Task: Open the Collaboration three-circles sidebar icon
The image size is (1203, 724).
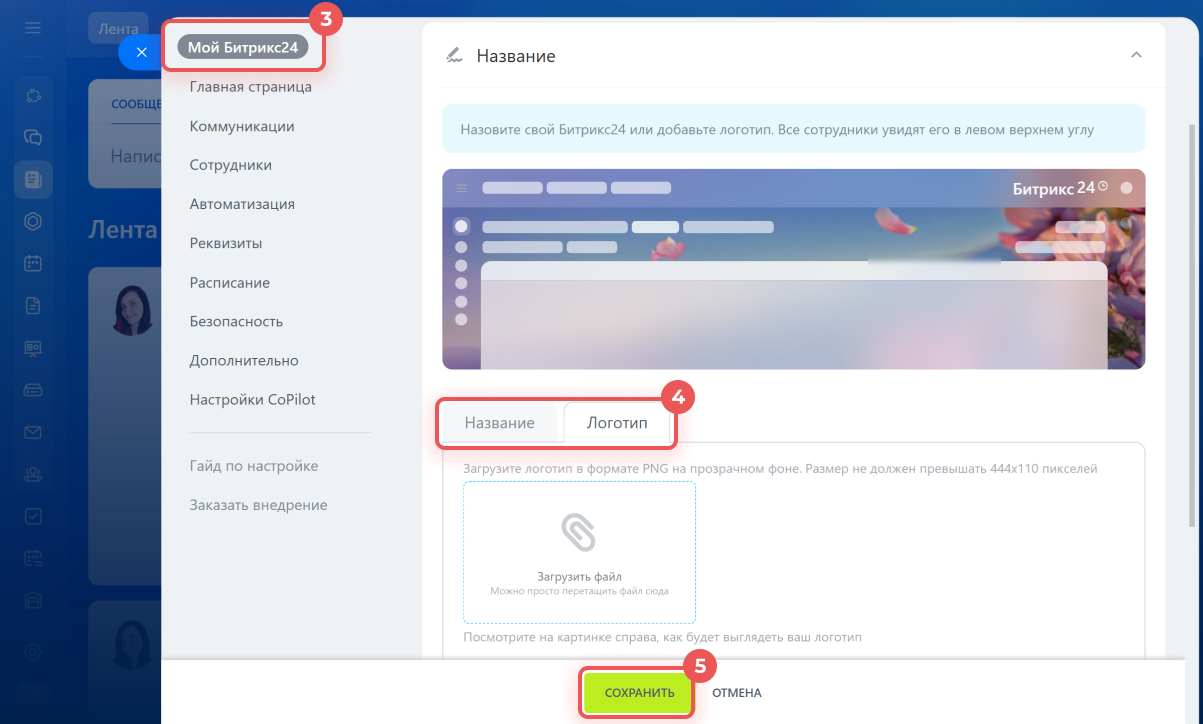Action: tap(33, 96)
